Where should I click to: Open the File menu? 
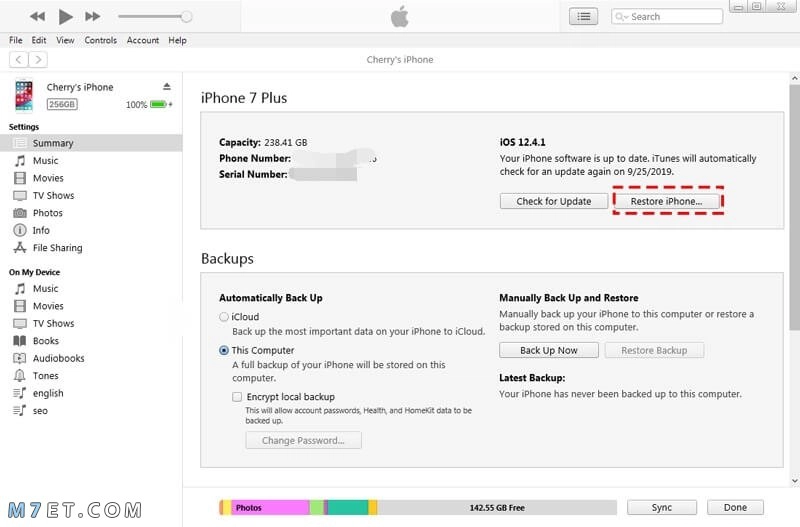[x=16, y=40]
